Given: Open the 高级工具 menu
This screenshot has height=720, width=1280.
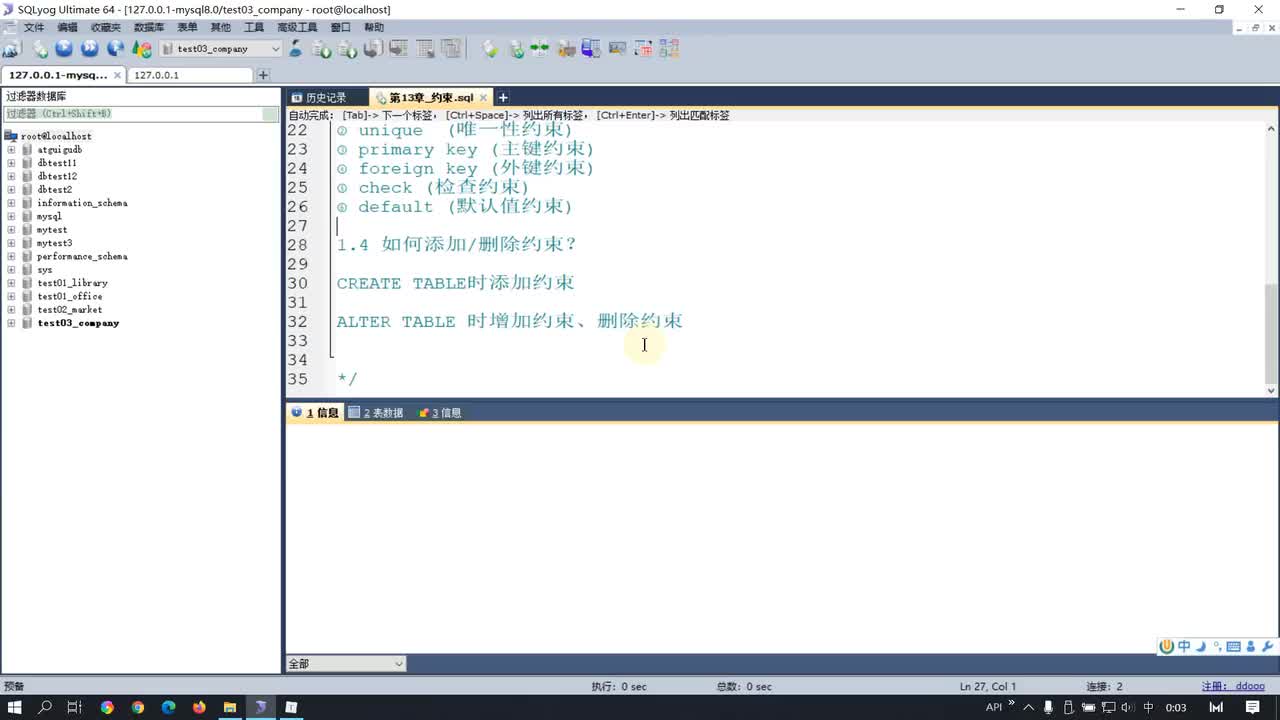Looking at the screenshot, I should click(x=297, y=28).
